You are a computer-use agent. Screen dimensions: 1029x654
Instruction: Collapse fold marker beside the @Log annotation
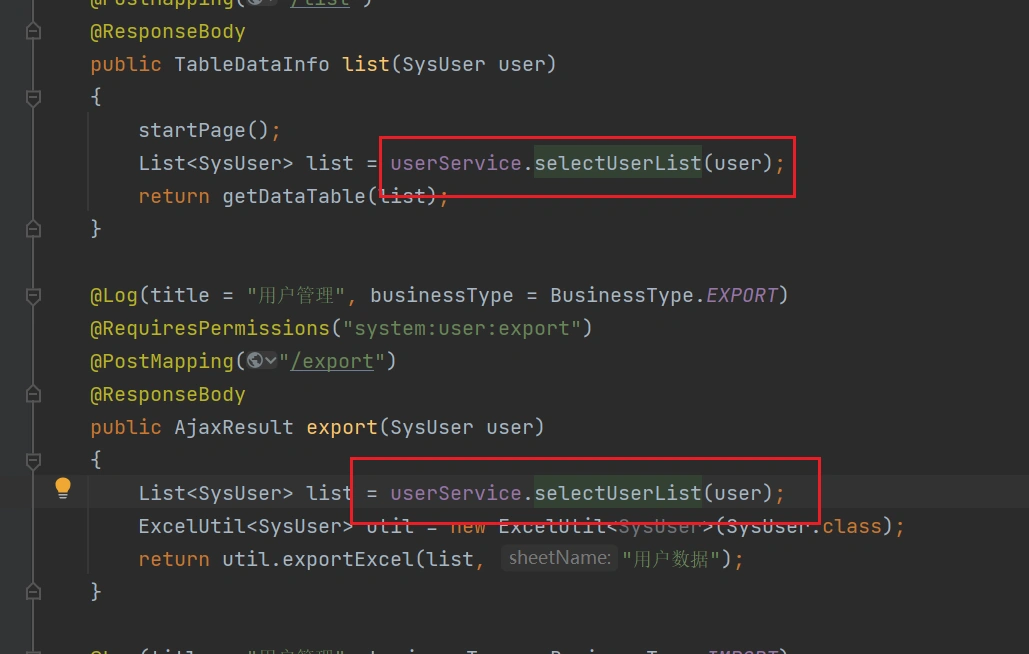[33, 295]
